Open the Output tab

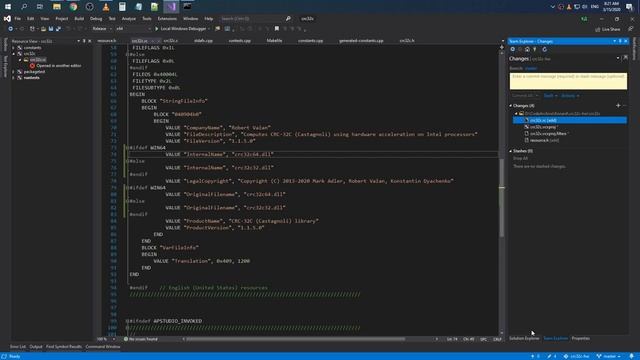(36, 347)
